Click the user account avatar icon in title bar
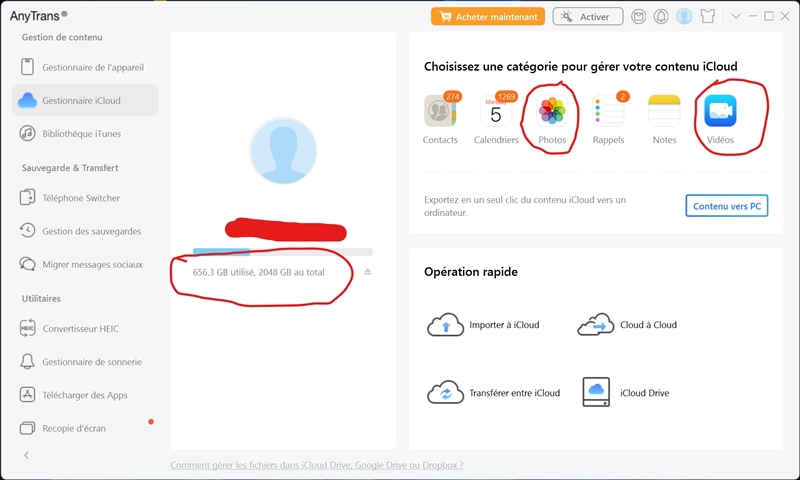 click(x=684, y=16)
